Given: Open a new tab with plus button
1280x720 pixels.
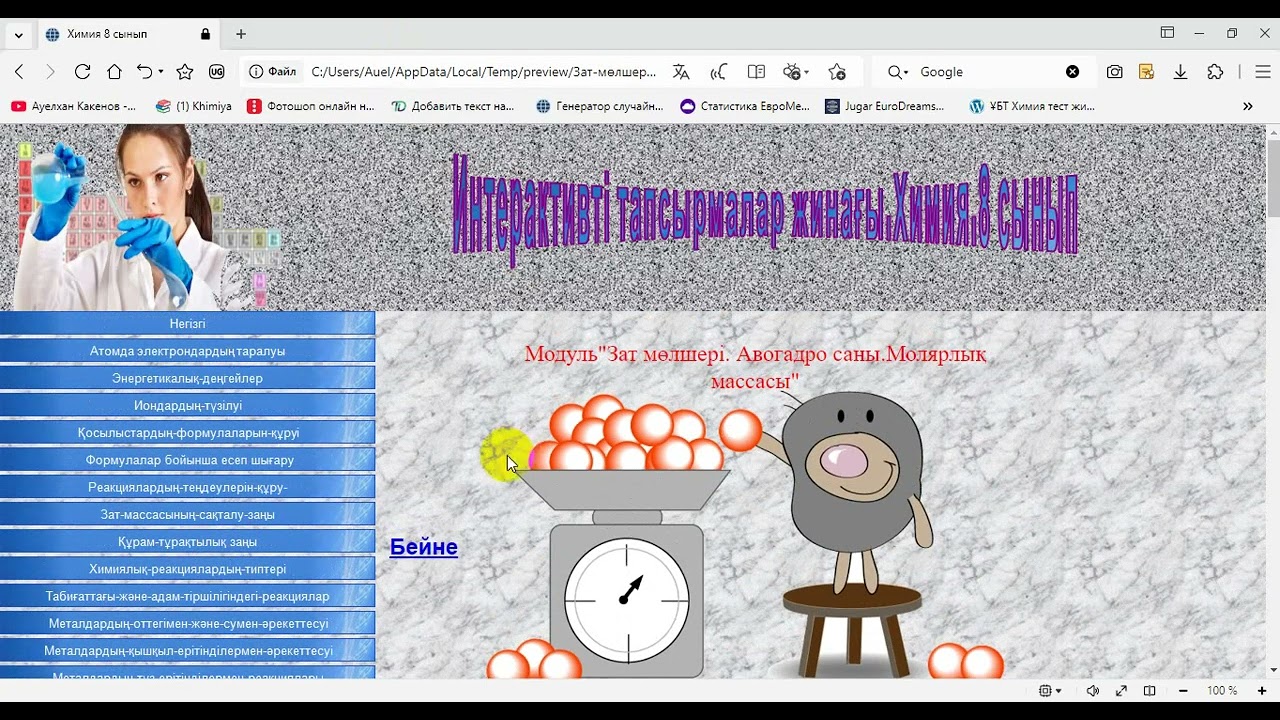Looking at the screenshot, I should [x=241, y=34].
